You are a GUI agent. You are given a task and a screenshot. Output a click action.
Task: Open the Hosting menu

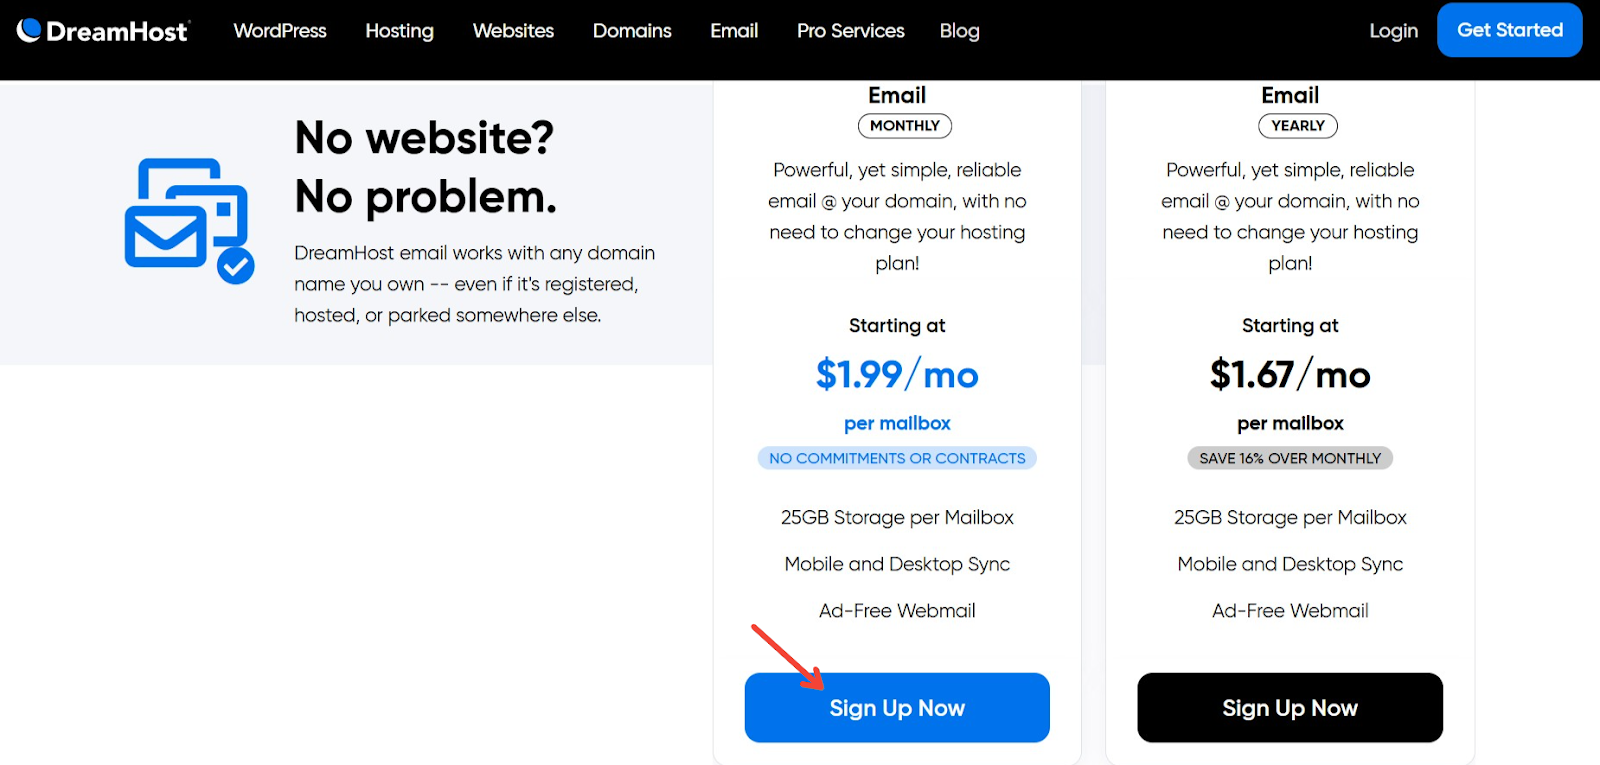click(x=399, y=31)
